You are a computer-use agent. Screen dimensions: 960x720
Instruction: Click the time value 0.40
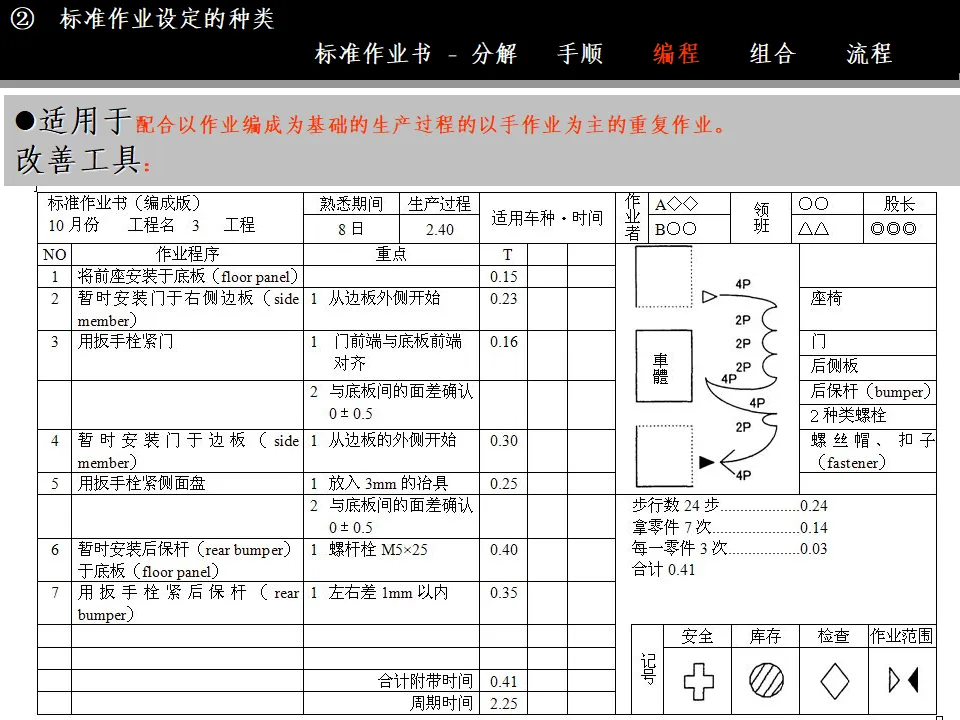click(x=503, y=550)
